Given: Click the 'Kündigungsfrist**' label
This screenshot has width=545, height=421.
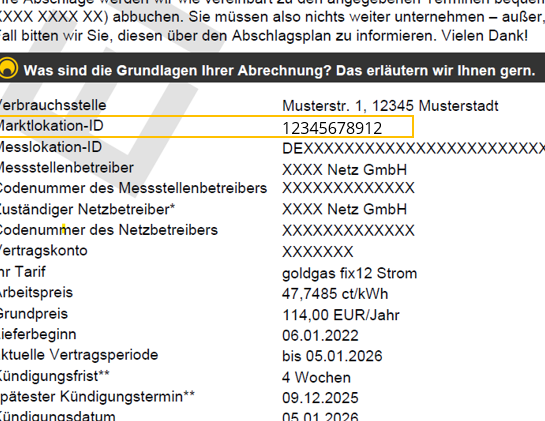Looking at the screenshot, I should [x=54, y=376].
